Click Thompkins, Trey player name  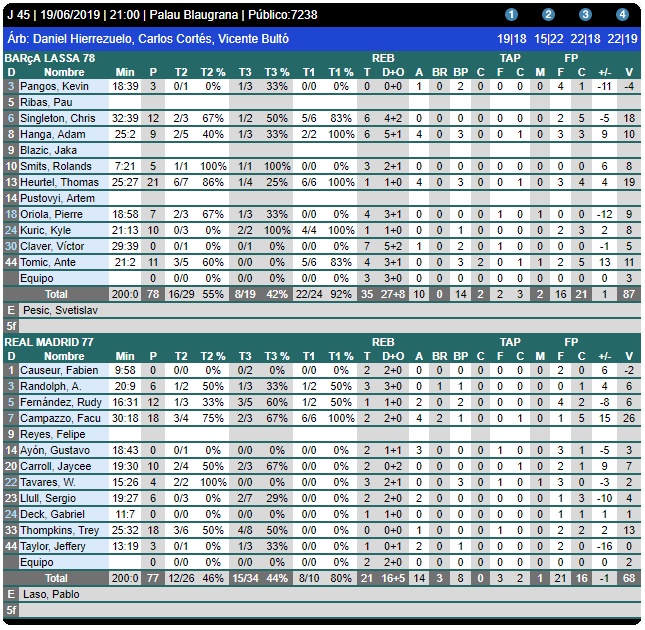pos(59,530)
